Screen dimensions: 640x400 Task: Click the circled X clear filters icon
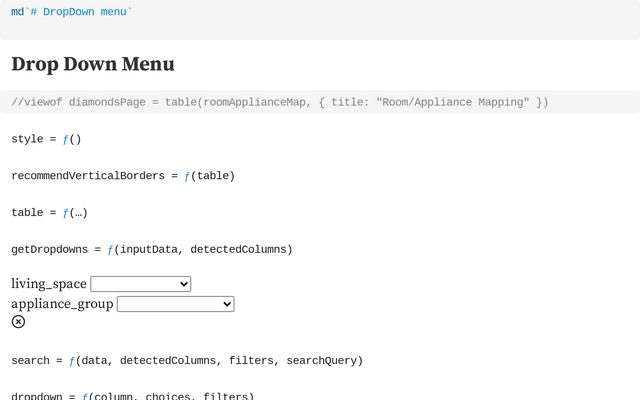pyautogui.click(x=18, y=321)
